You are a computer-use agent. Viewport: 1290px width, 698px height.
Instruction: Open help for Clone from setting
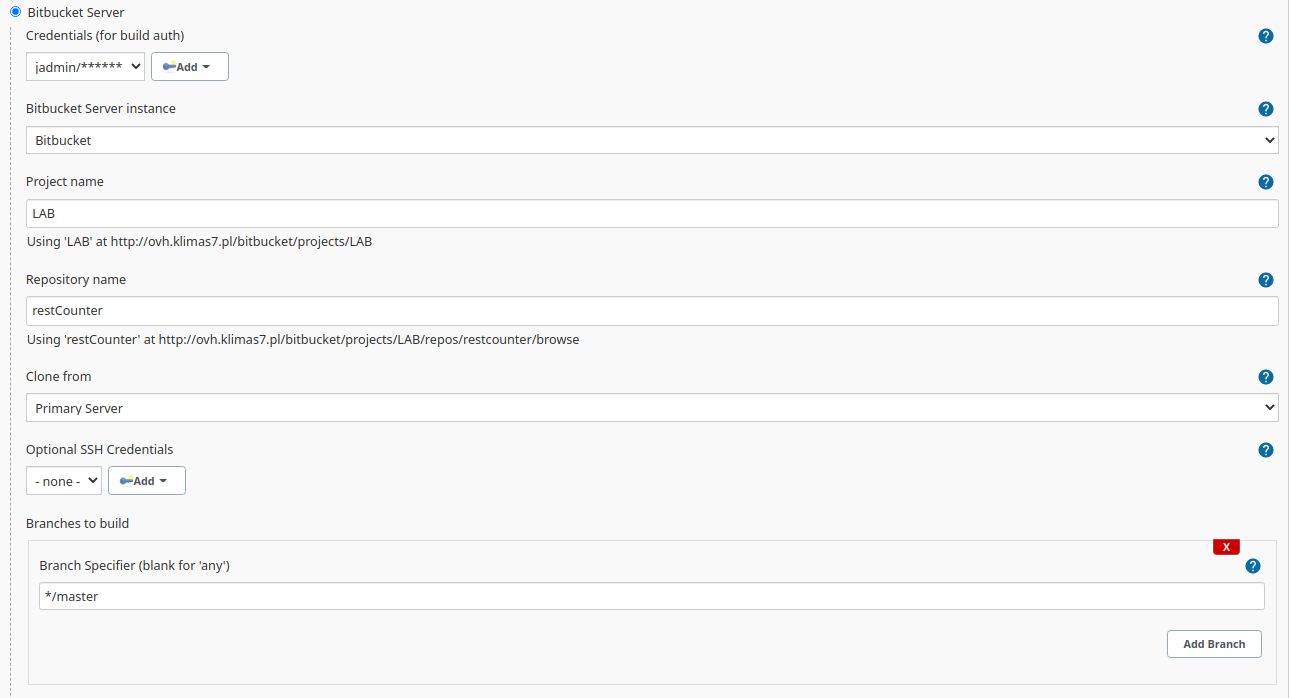pos(1265,377)
